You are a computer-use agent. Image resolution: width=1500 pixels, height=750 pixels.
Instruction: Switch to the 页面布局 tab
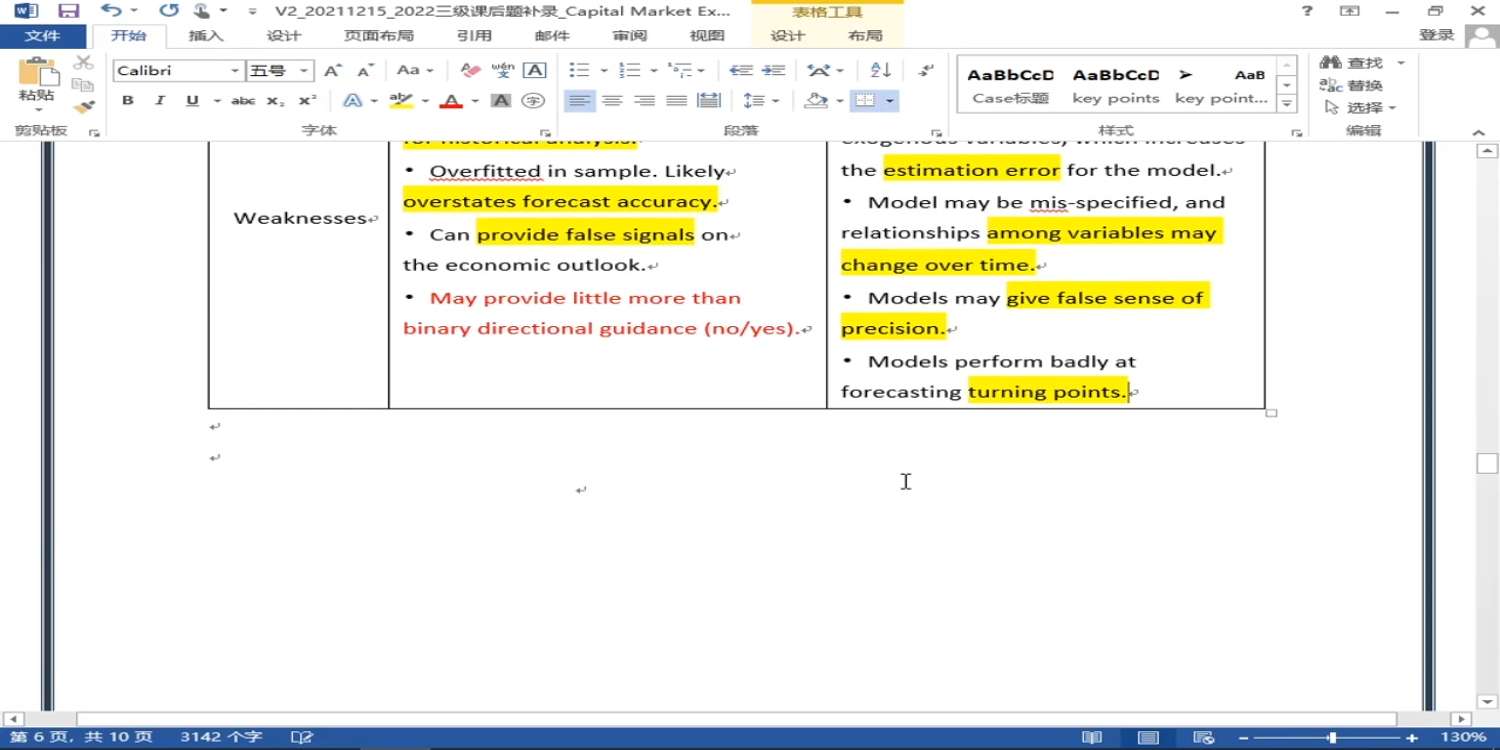point(378,36)
